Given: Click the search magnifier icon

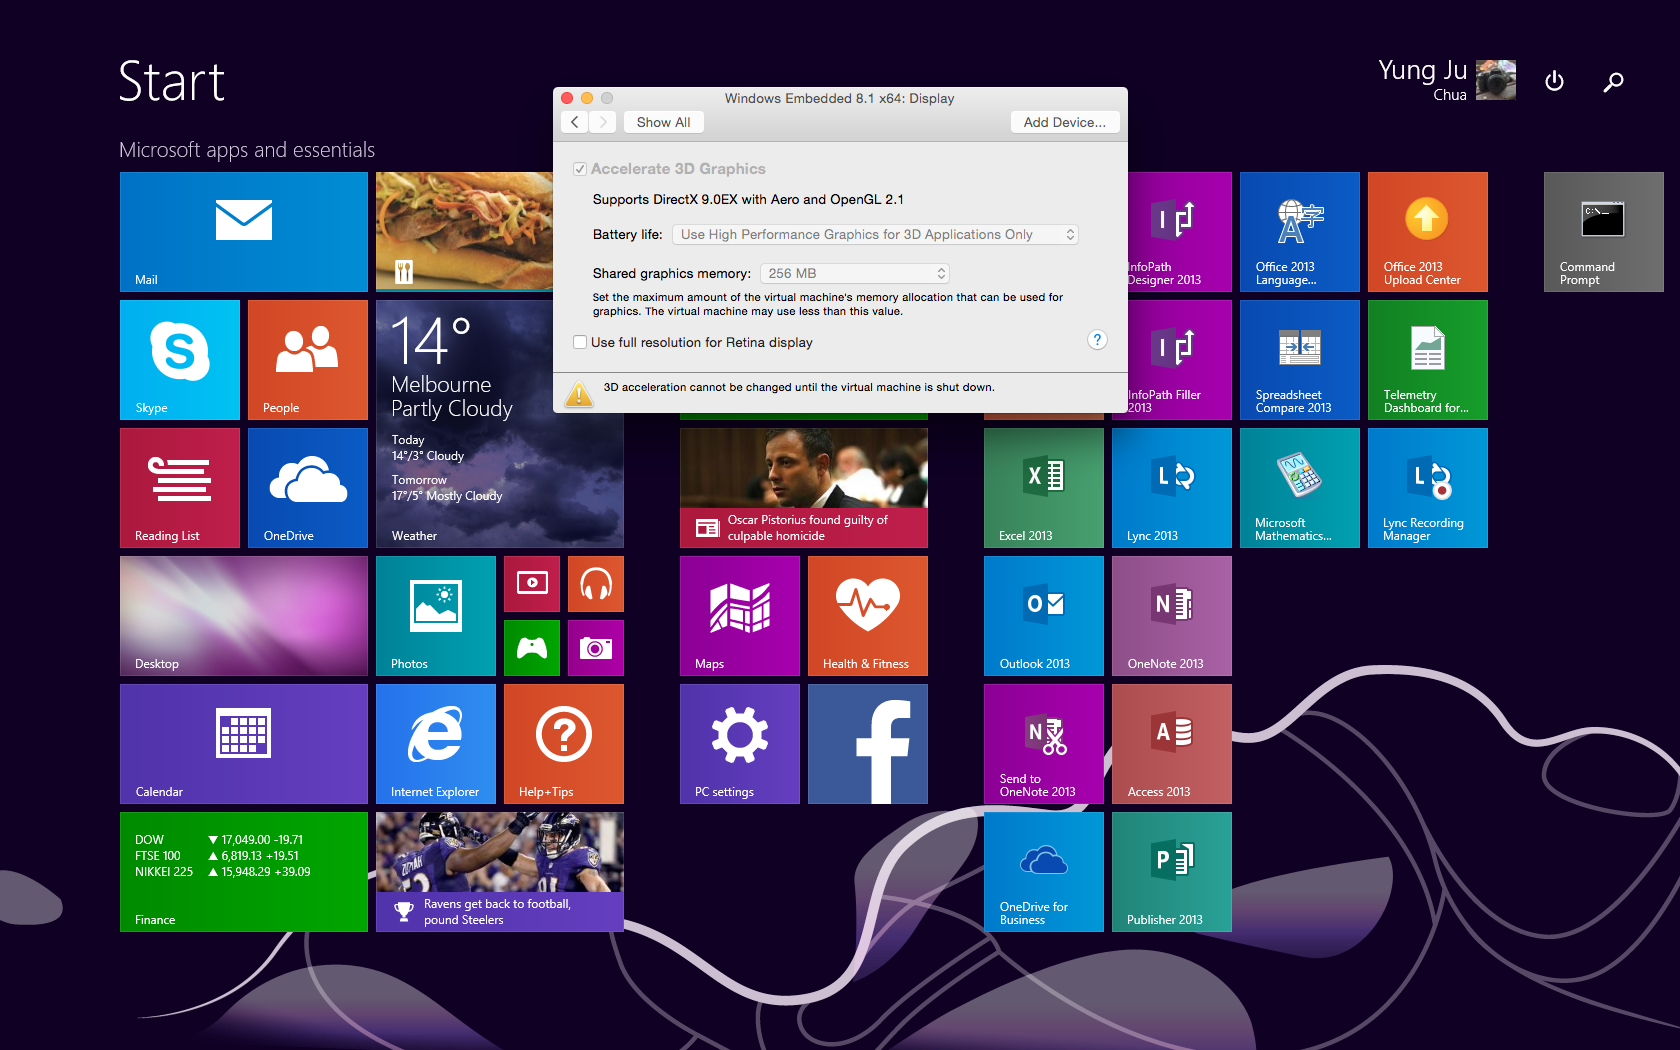Looking at the screenshot, I should pyautogui.click(x=1613, y=82).
